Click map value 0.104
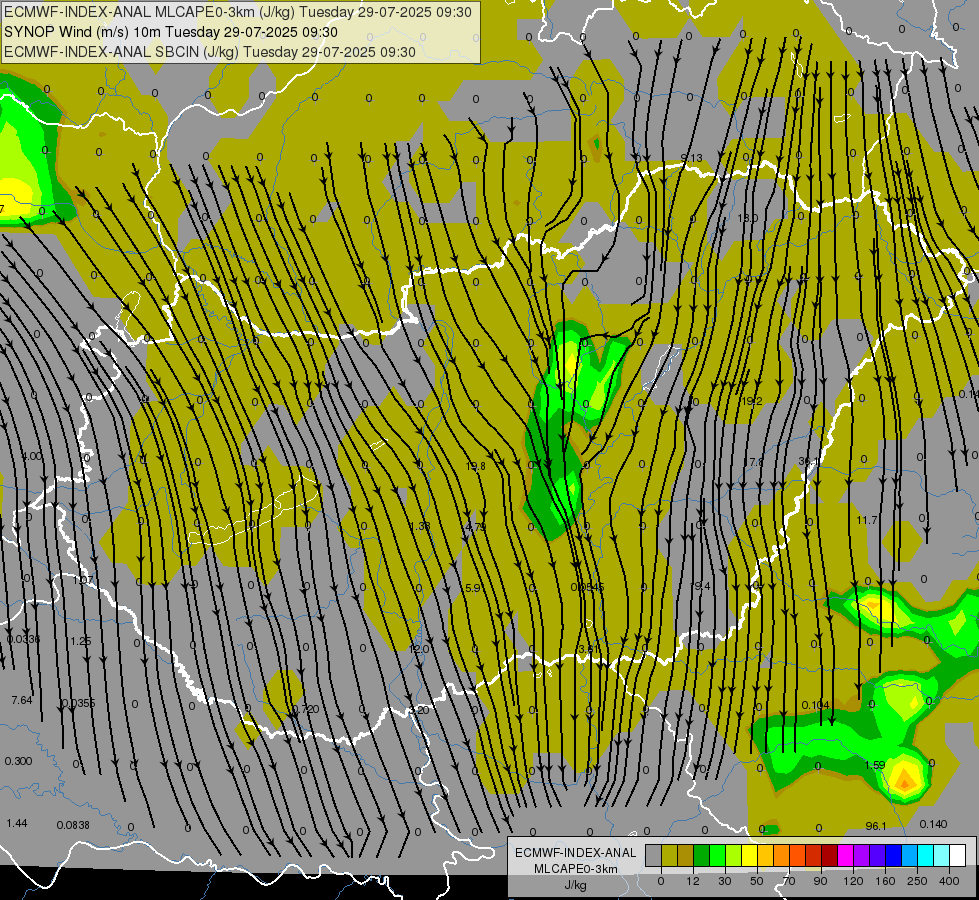The width and height of the screenshot is (979, 900). tap(816, 705)
